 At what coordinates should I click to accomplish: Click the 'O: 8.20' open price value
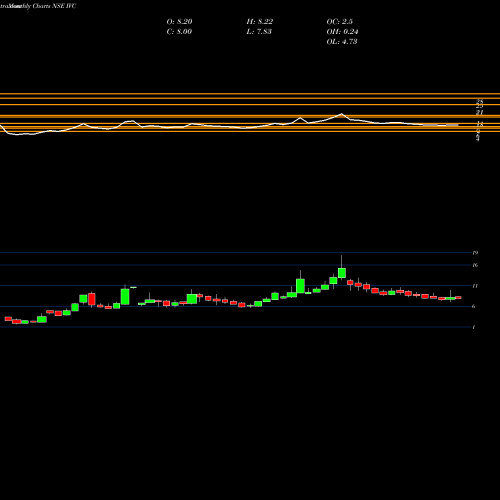point(179,22)
